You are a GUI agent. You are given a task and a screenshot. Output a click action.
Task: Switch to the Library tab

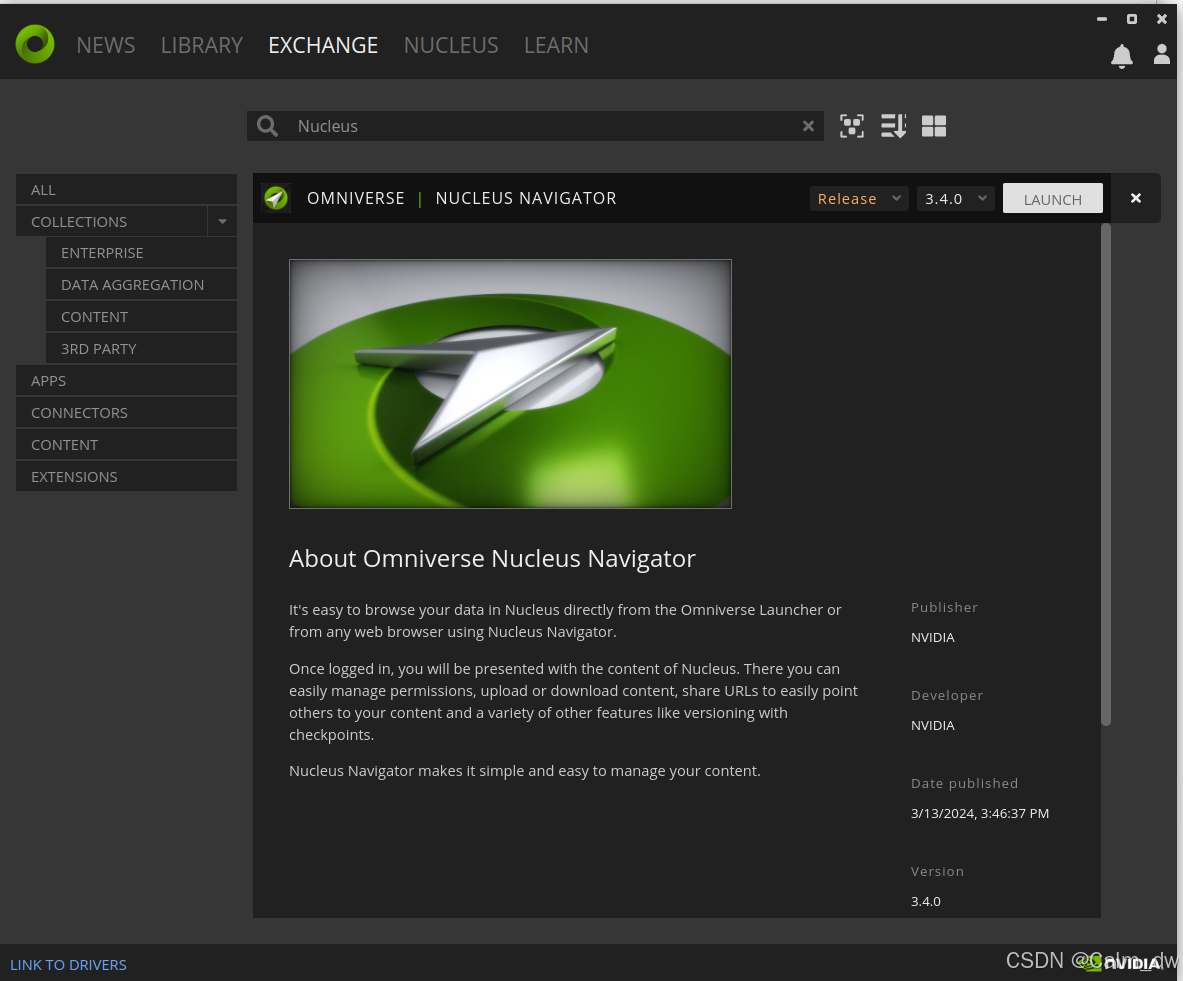point(202,45)
